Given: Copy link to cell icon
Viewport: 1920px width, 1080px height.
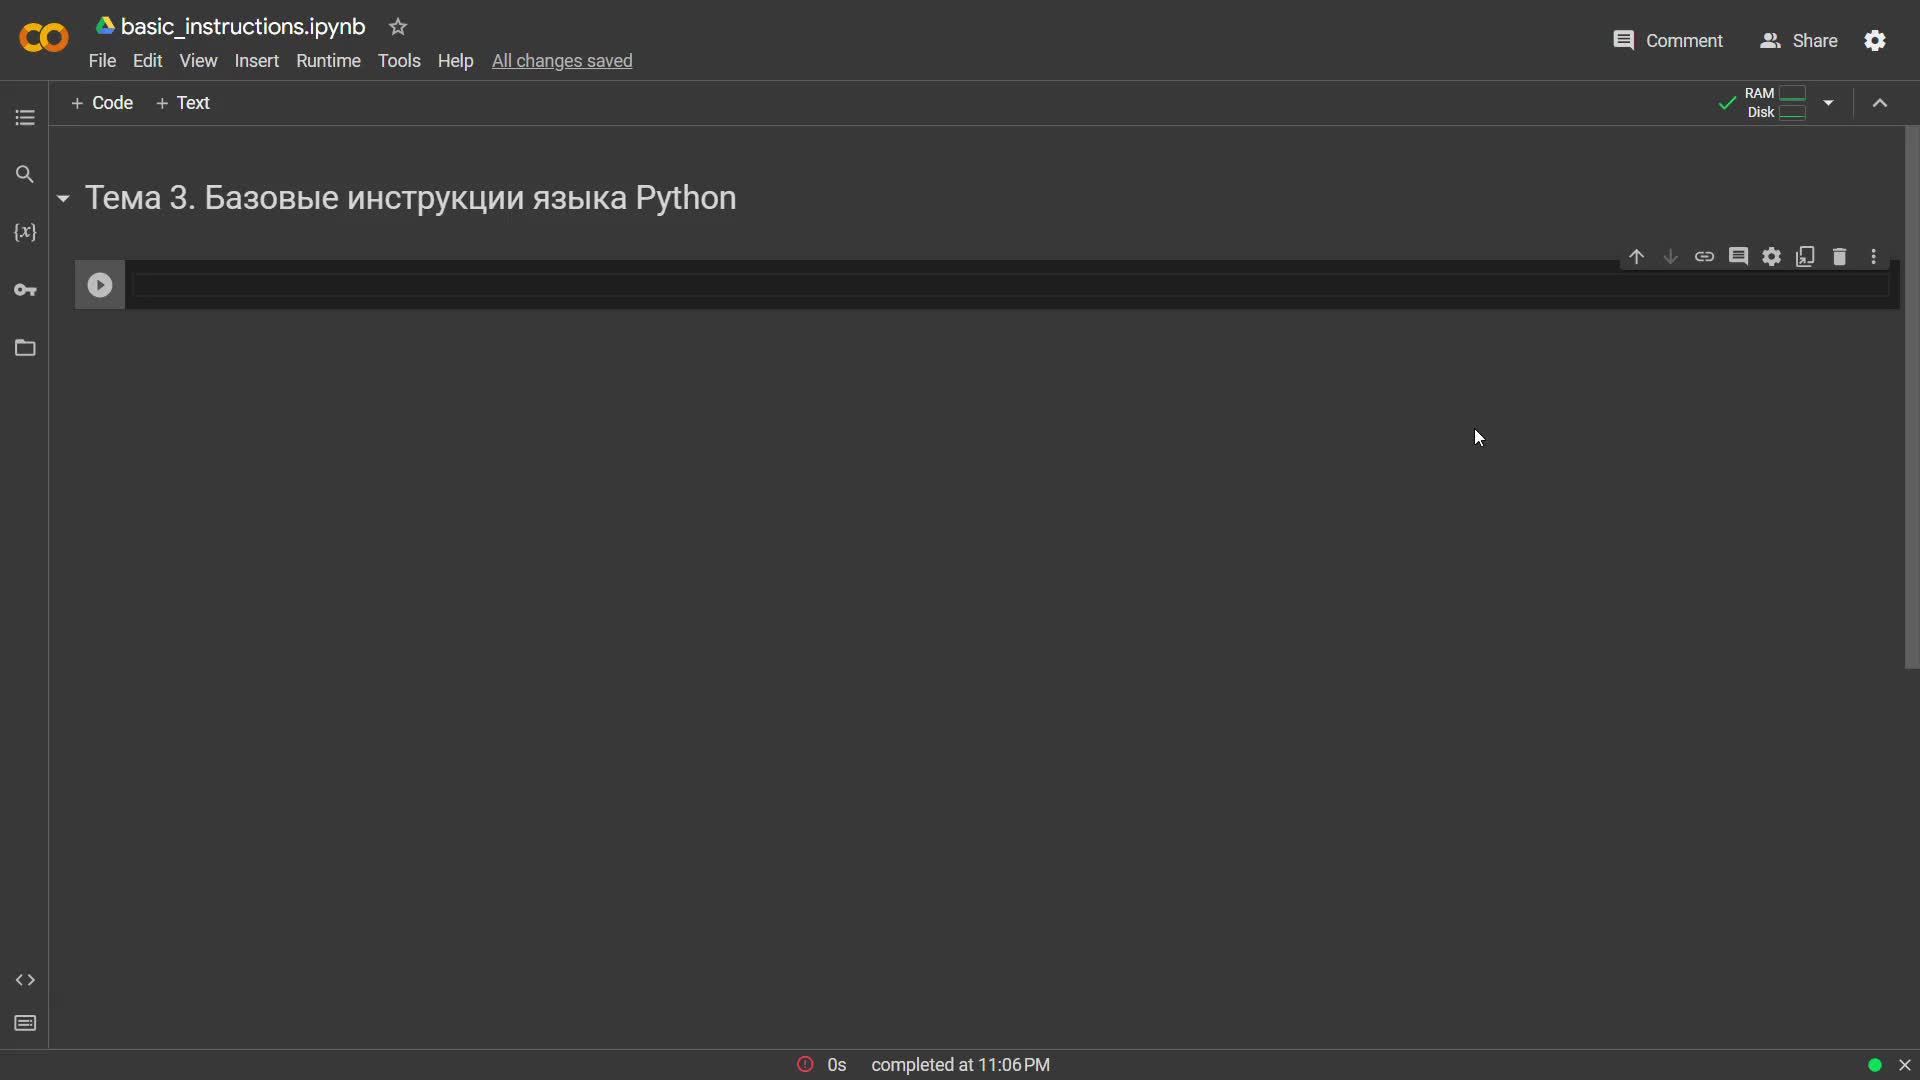Looking at the screenshot, I should [x=1705, y=257].
